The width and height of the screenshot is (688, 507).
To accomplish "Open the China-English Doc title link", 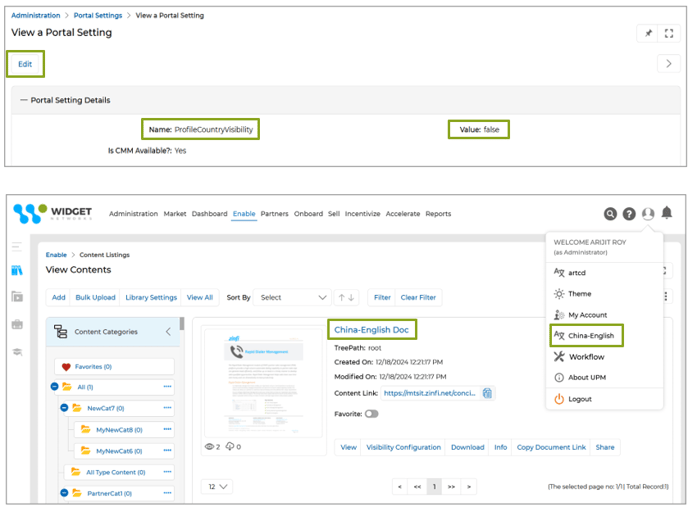I will coord(371,330).
